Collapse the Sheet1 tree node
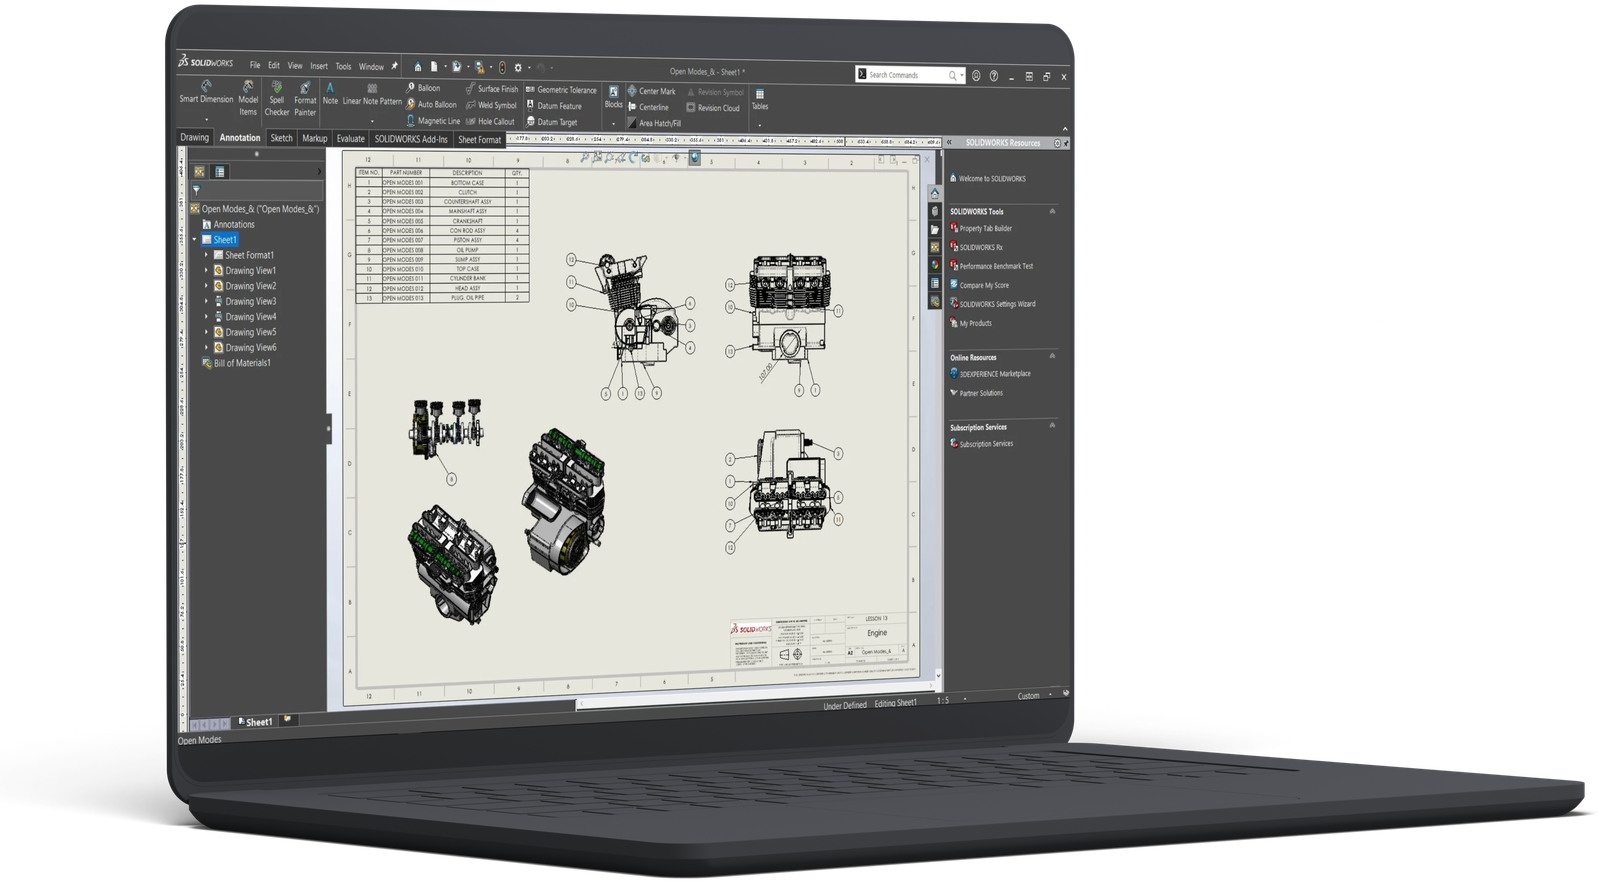Screen dimensions: 1600x882 (194, 240)
